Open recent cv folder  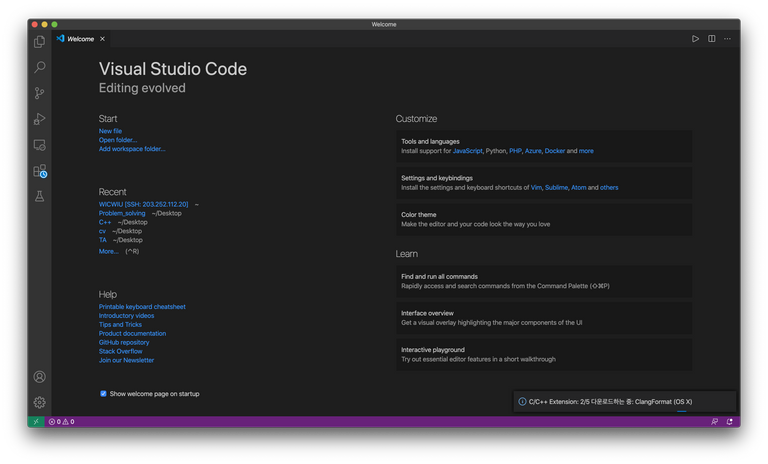102,231
